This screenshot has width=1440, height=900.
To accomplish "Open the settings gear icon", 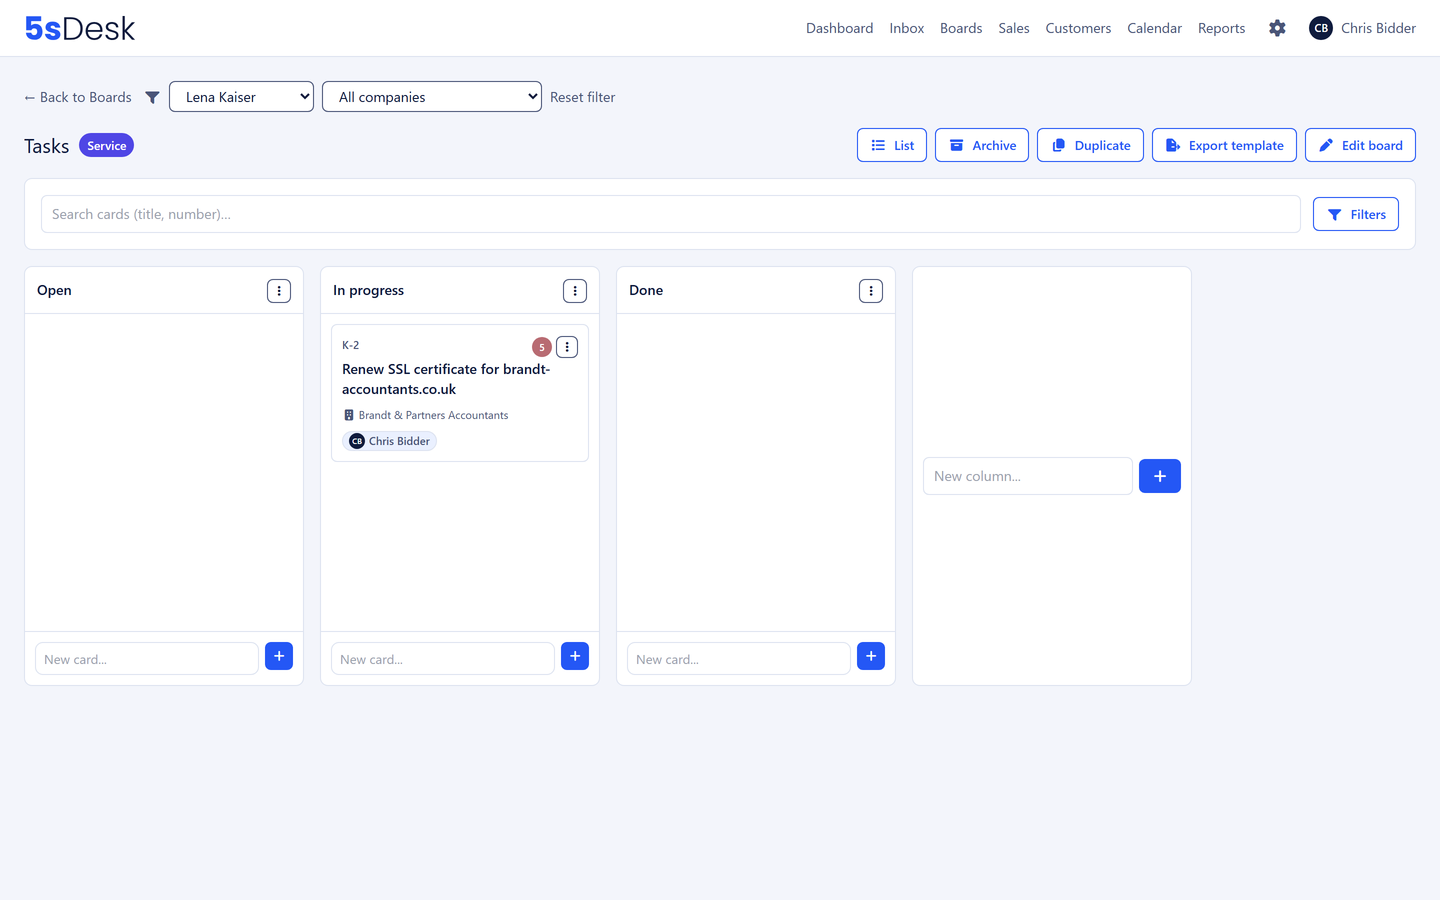I will 1277,28.
